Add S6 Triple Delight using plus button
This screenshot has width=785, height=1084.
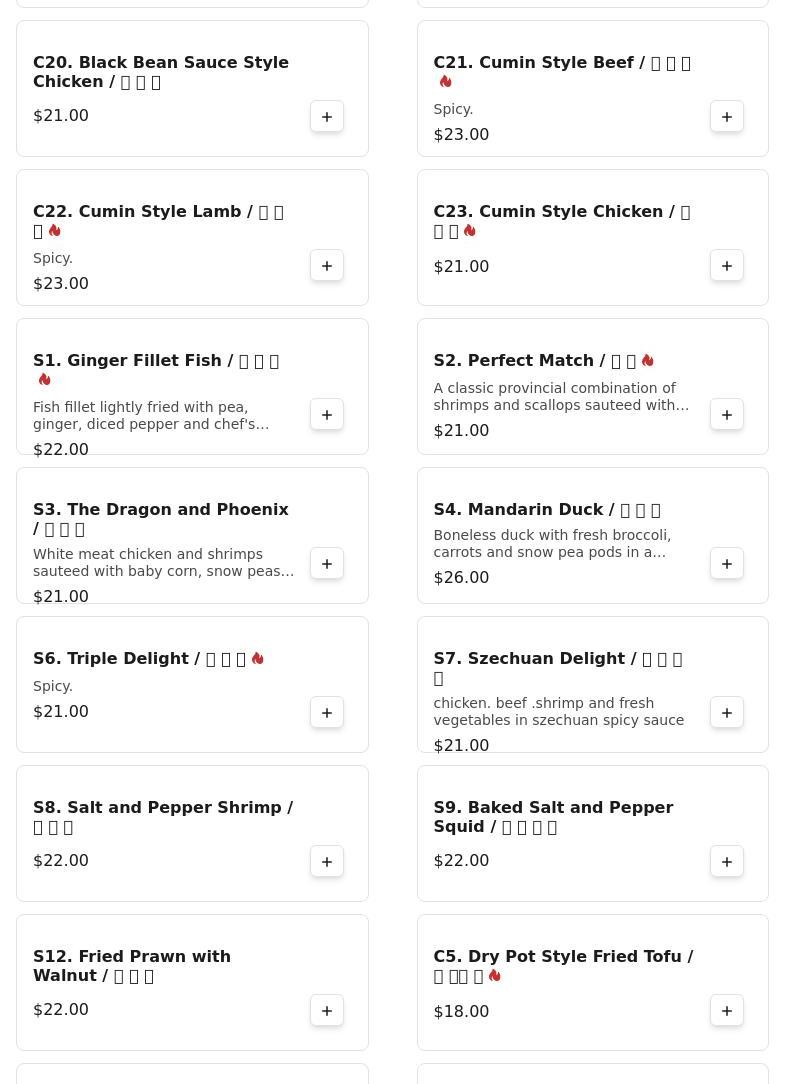[327, 713]
